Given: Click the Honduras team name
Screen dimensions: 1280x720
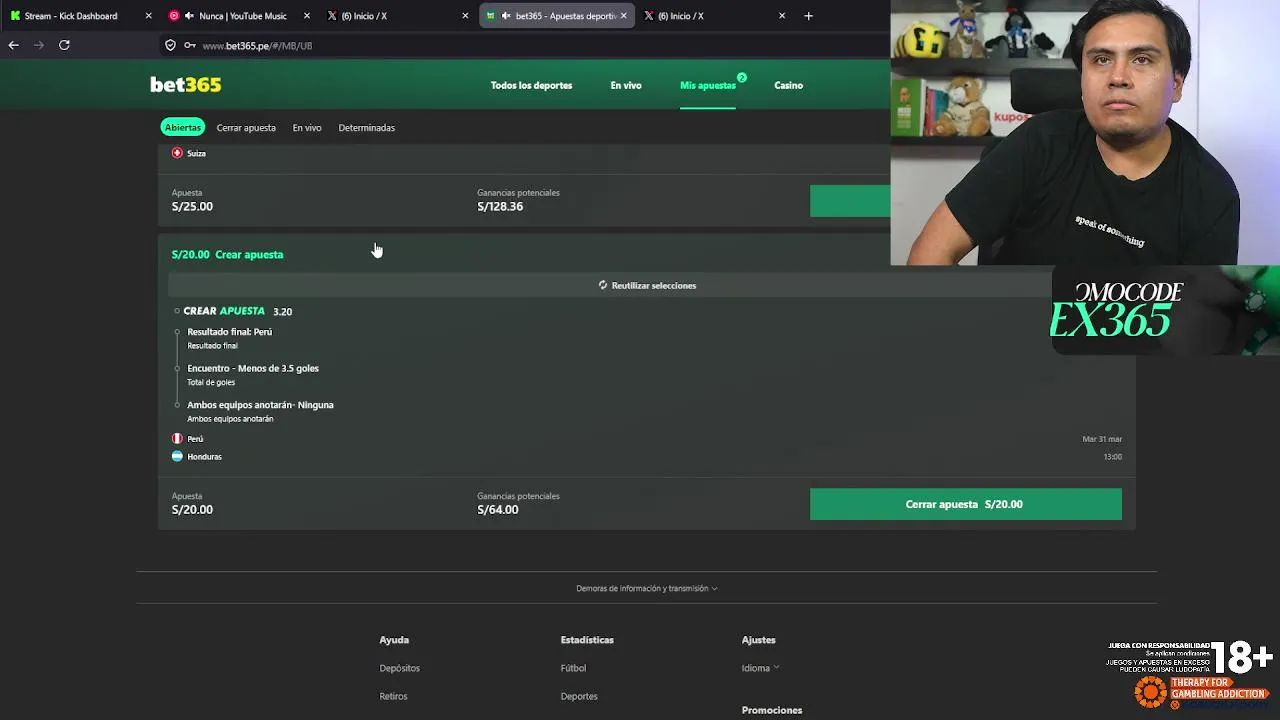Looking at the screenshot, I should click(x=204, y=457).
